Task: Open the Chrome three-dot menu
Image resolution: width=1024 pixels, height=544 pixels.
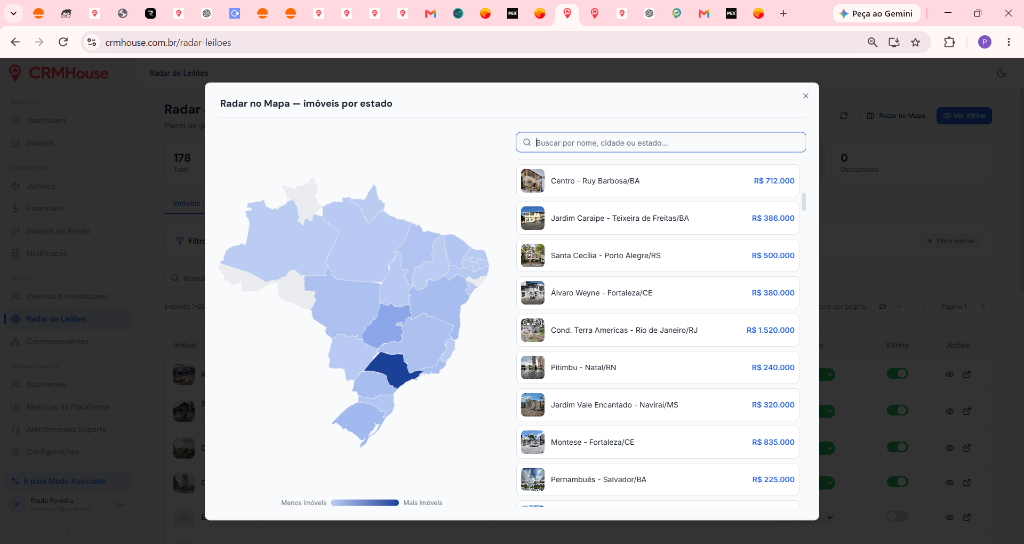Action: pos(1008,42)
